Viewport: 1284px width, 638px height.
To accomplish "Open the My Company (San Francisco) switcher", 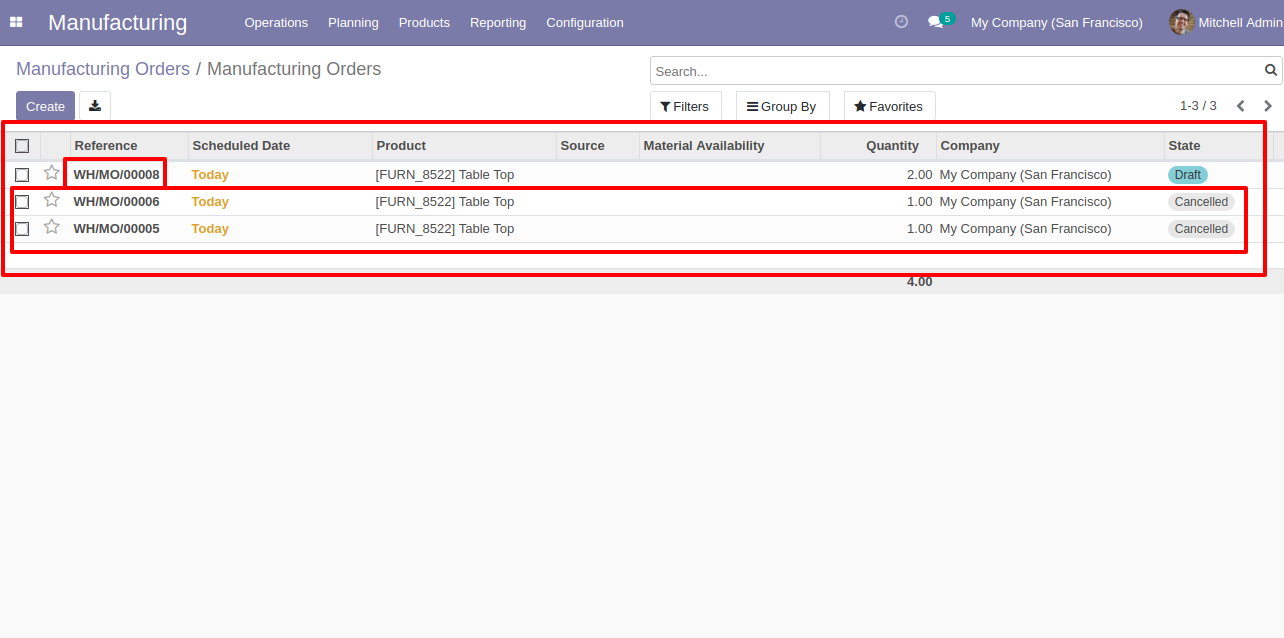I will tap(1056, 22).
